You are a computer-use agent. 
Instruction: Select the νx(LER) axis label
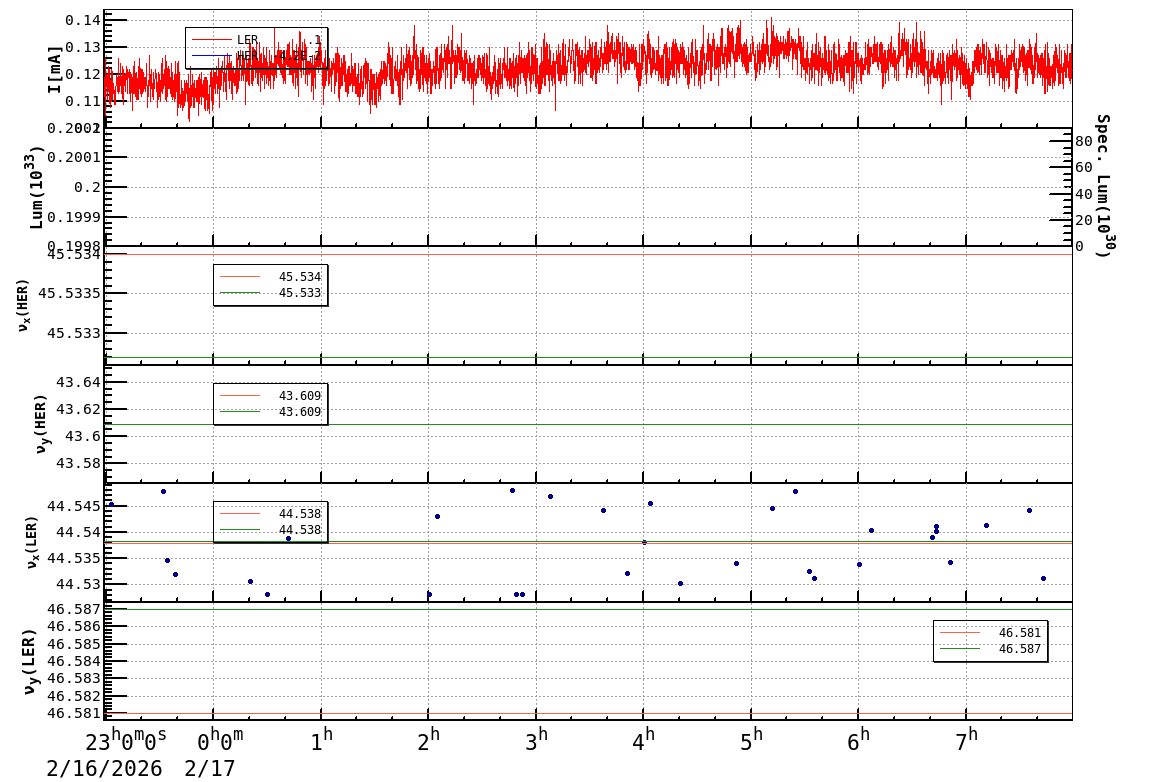pos(31,542)
